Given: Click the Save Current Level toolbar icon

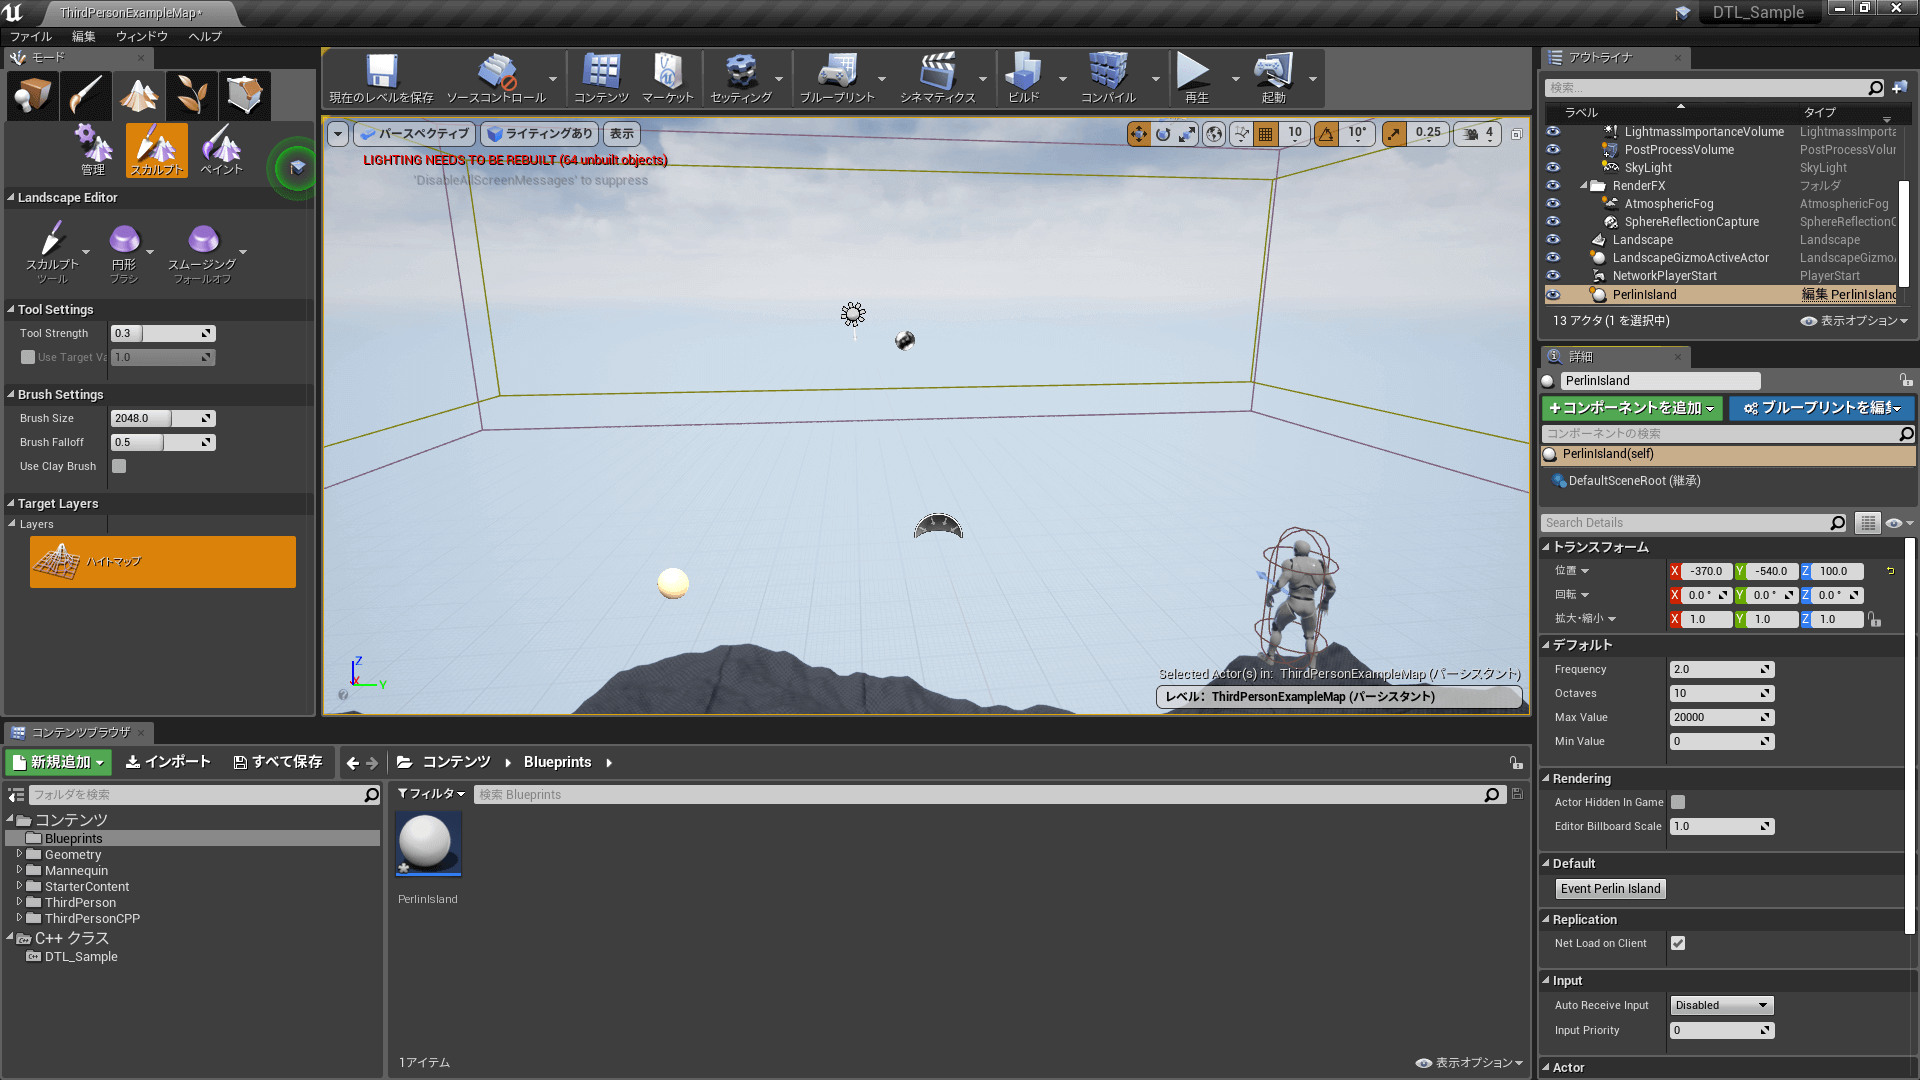Looking at the screenshot, I should point(381,78).
